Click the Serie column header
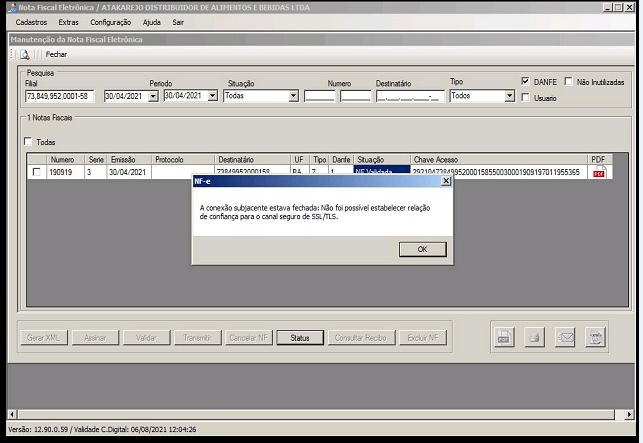 96,160
